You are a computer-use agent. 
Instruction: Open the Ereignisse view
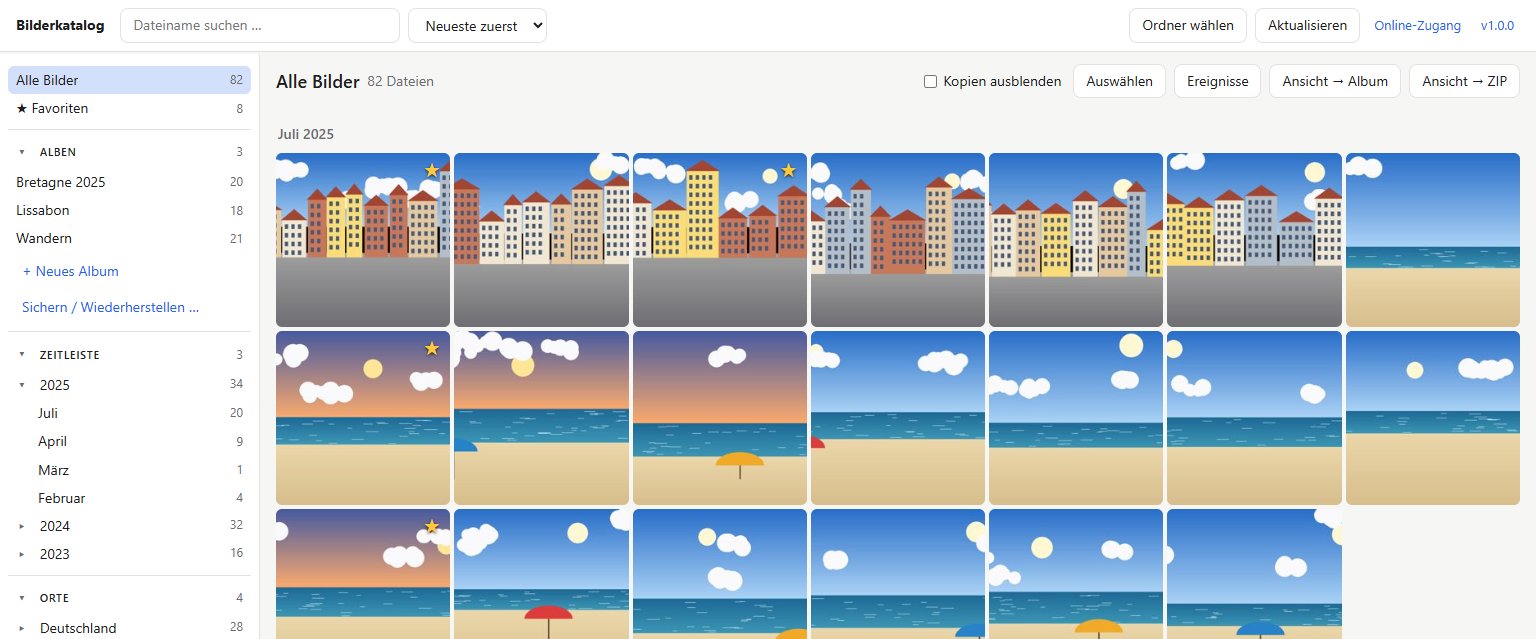(x=1217, y=81)
